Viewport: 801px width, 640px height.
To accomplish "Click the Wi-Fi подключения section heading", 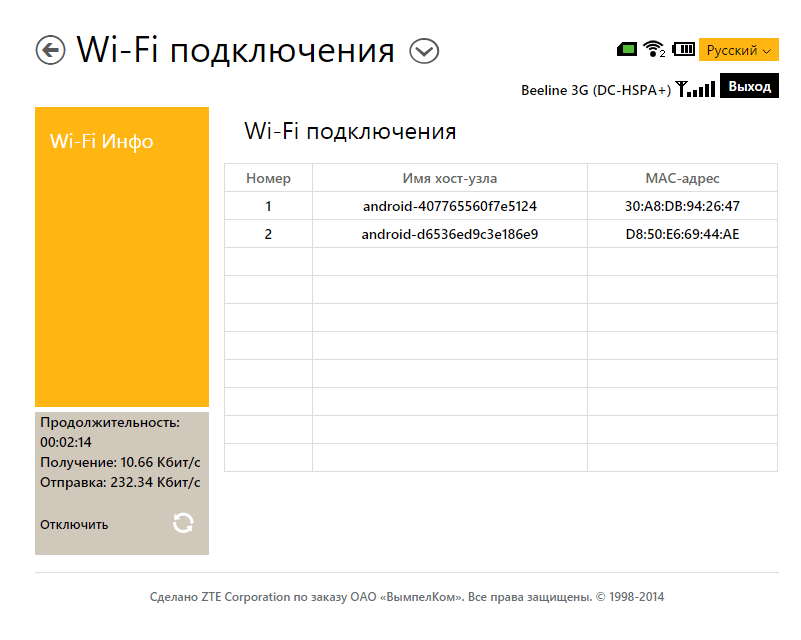I will tap(350, 131).
